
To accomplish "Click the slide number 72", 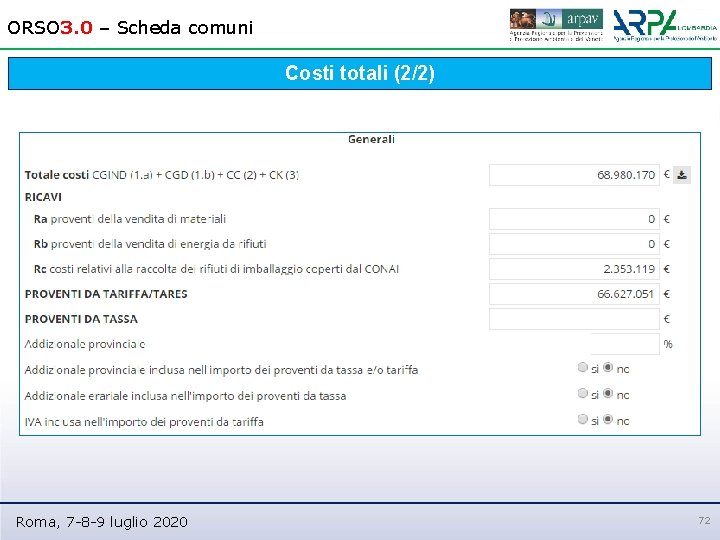I will click(x=704, y=520).
